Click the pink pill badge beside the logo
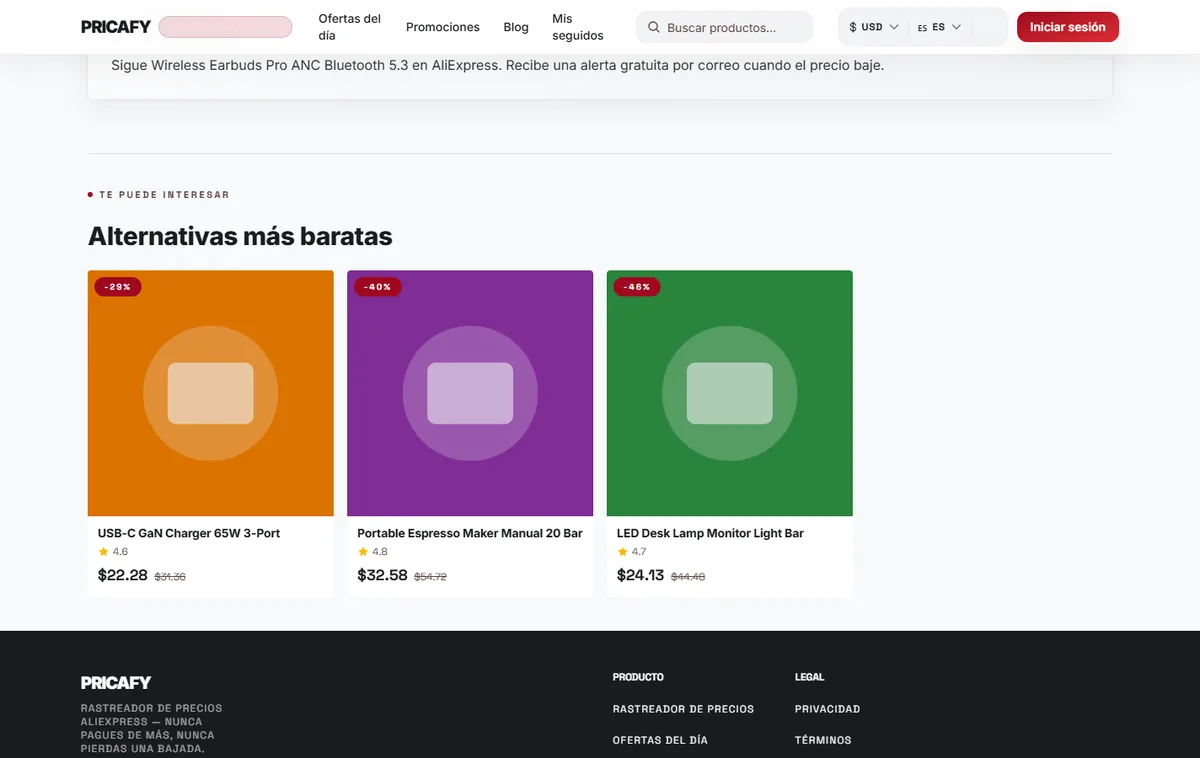This screenshot has width=1200, height=758. (x=225, y=27)
